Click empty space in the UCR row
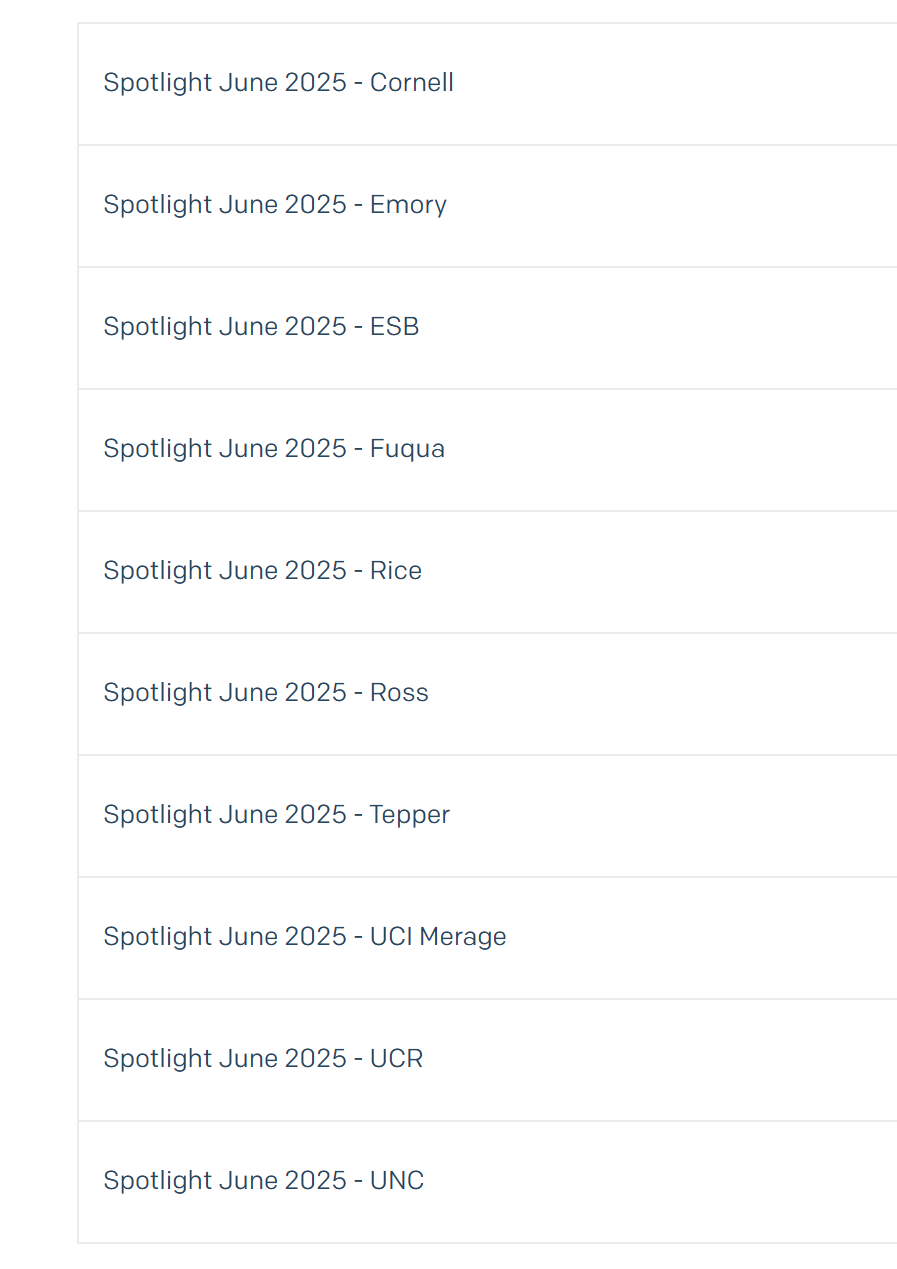The image size is (897, 1269). [680, 1059]
